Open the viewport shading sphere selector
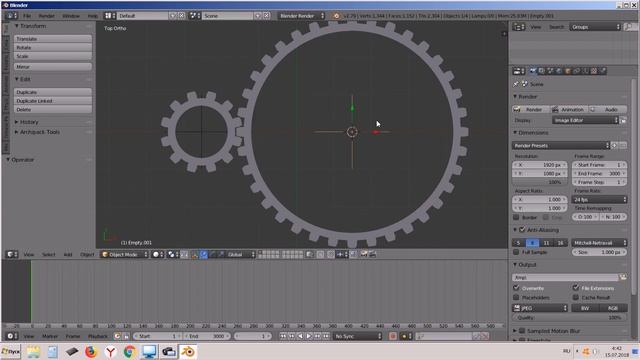 [x=158, y=254]
